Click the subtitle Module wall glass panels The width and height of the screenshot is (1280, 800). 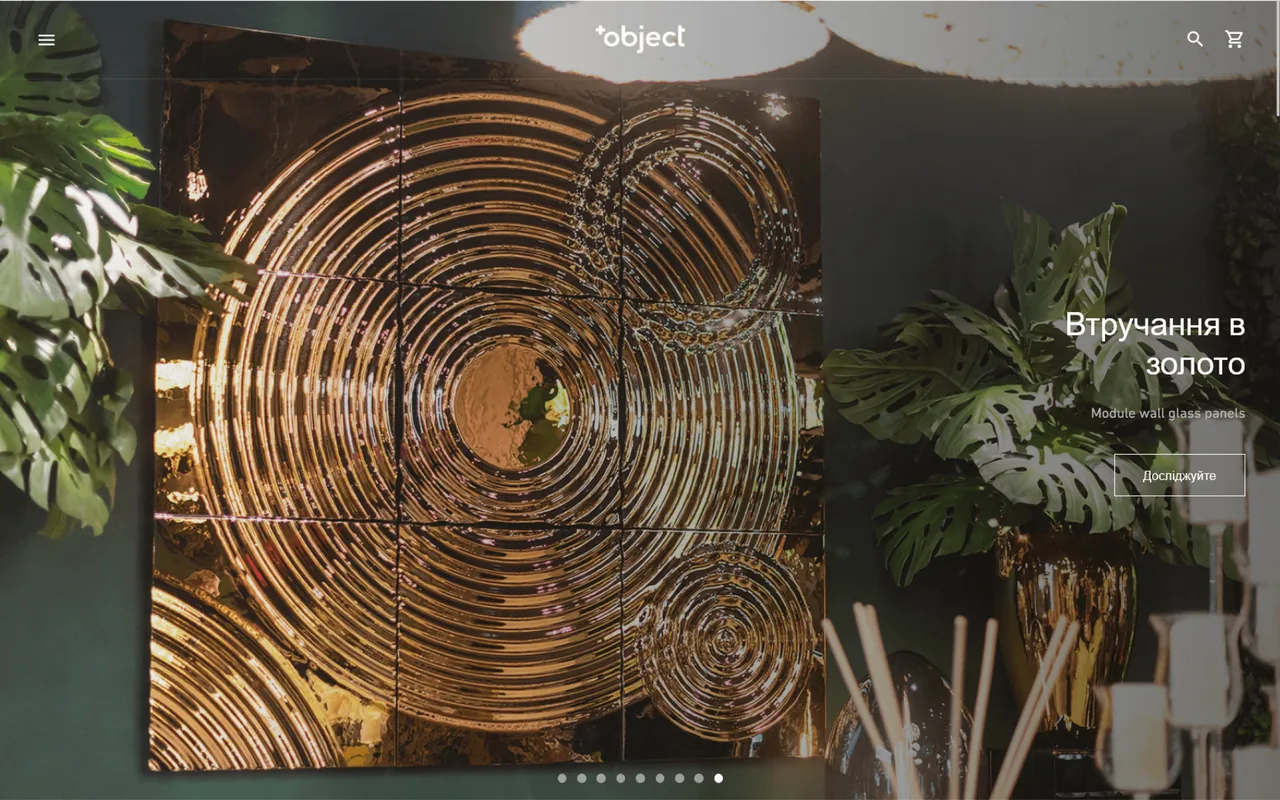[x=1168, y=413]
